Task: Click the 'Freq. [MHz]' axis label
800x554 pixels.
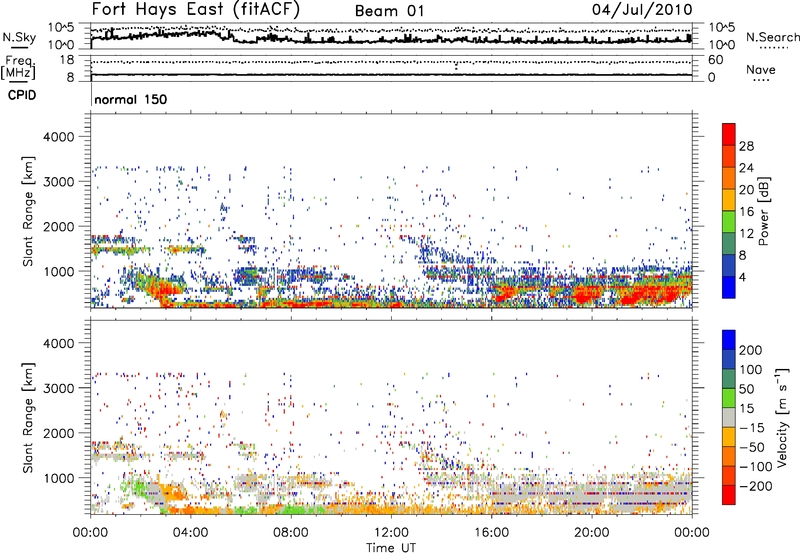Action: click(18, 68)
